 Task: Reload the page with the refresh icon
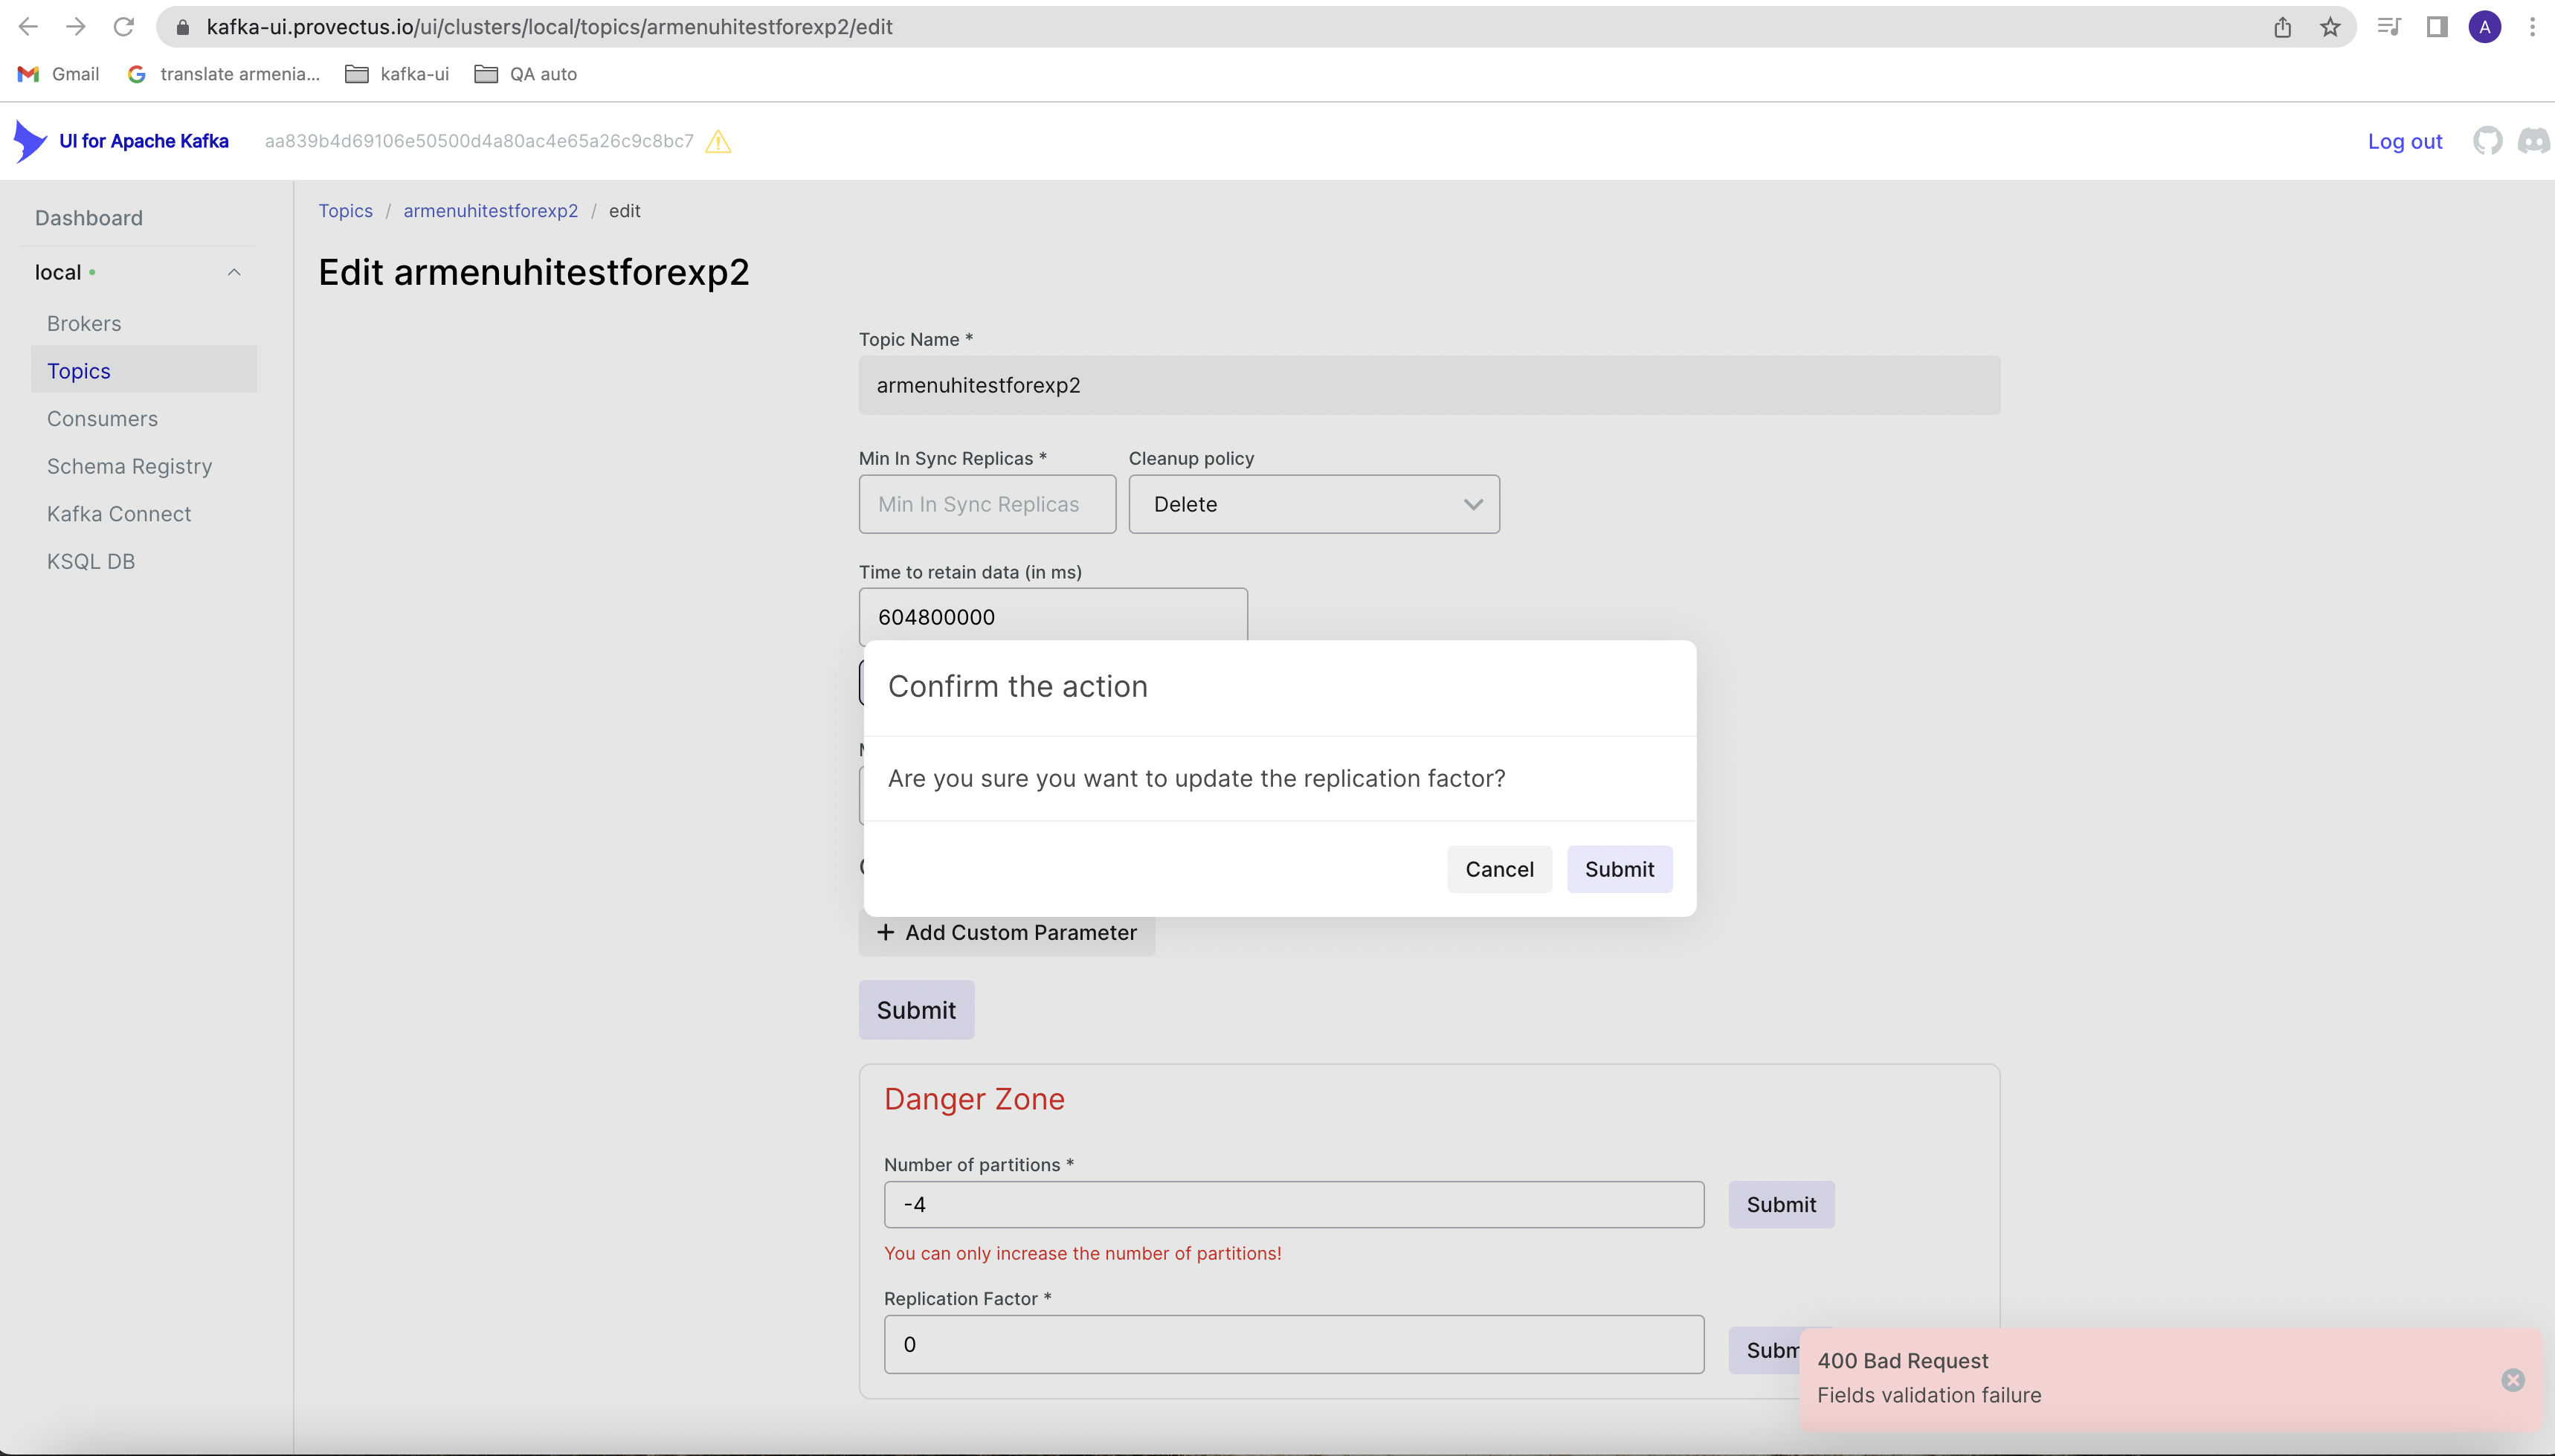tap(123, 26)
